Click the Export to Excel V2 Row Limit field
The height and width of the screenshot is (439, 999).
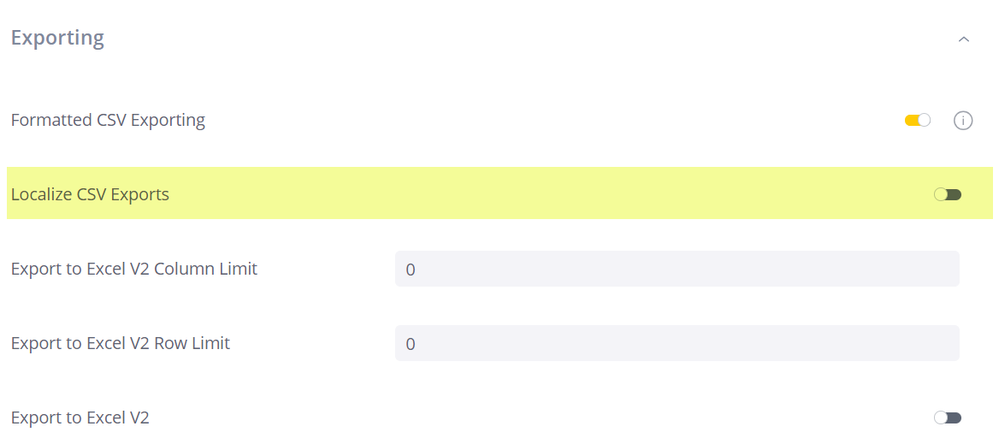pos(676,343)
